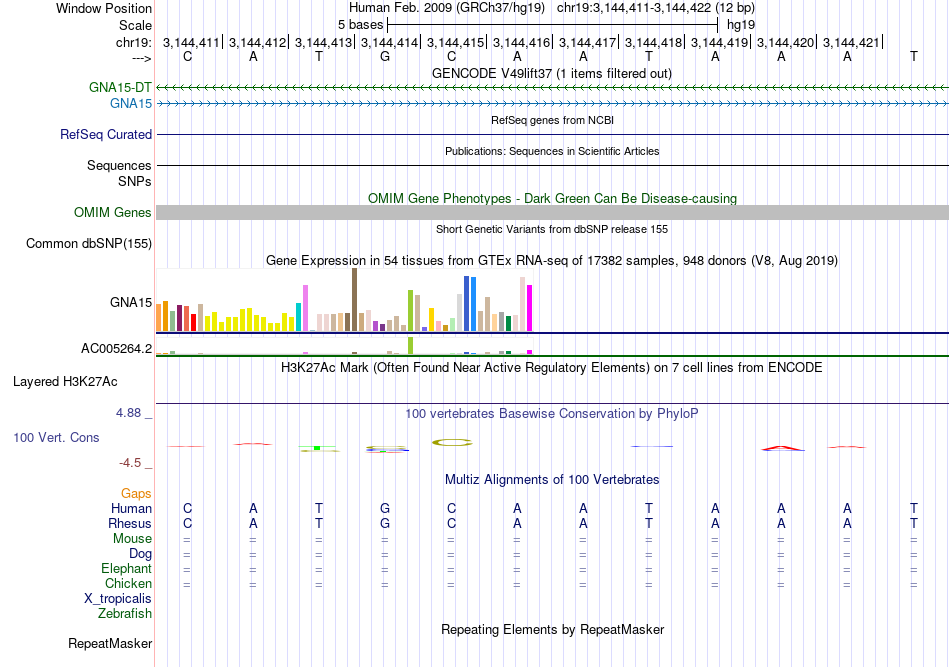Click the RefSeq genes from NCBI title
The height and width of the screenshot is (667, 950).
pos(552,121)
